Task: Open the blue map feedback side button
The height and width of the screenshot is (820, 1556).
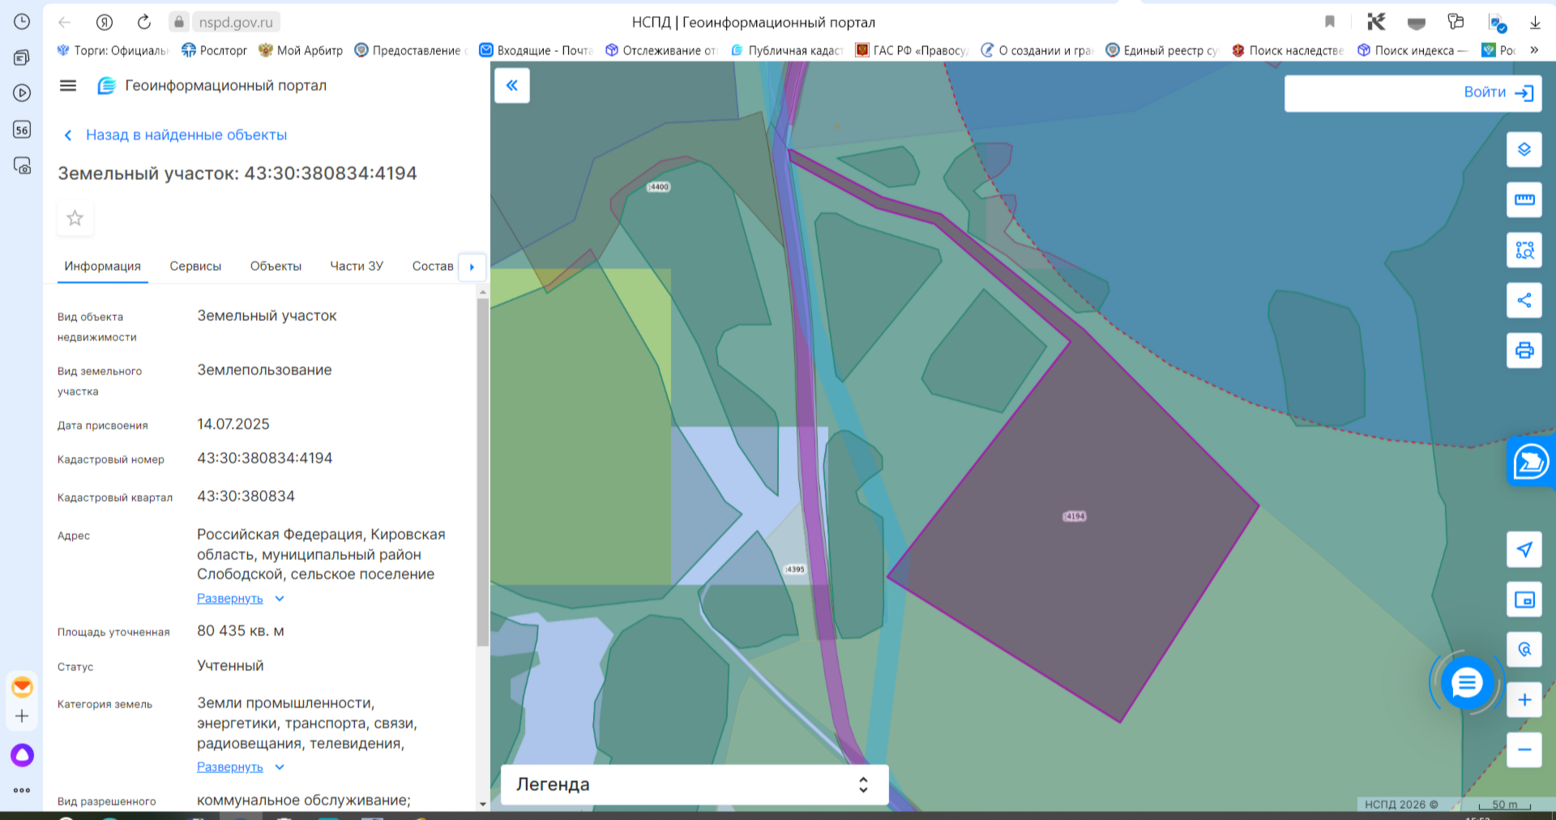Action: pyautogui.click(x=1531, y=462)
